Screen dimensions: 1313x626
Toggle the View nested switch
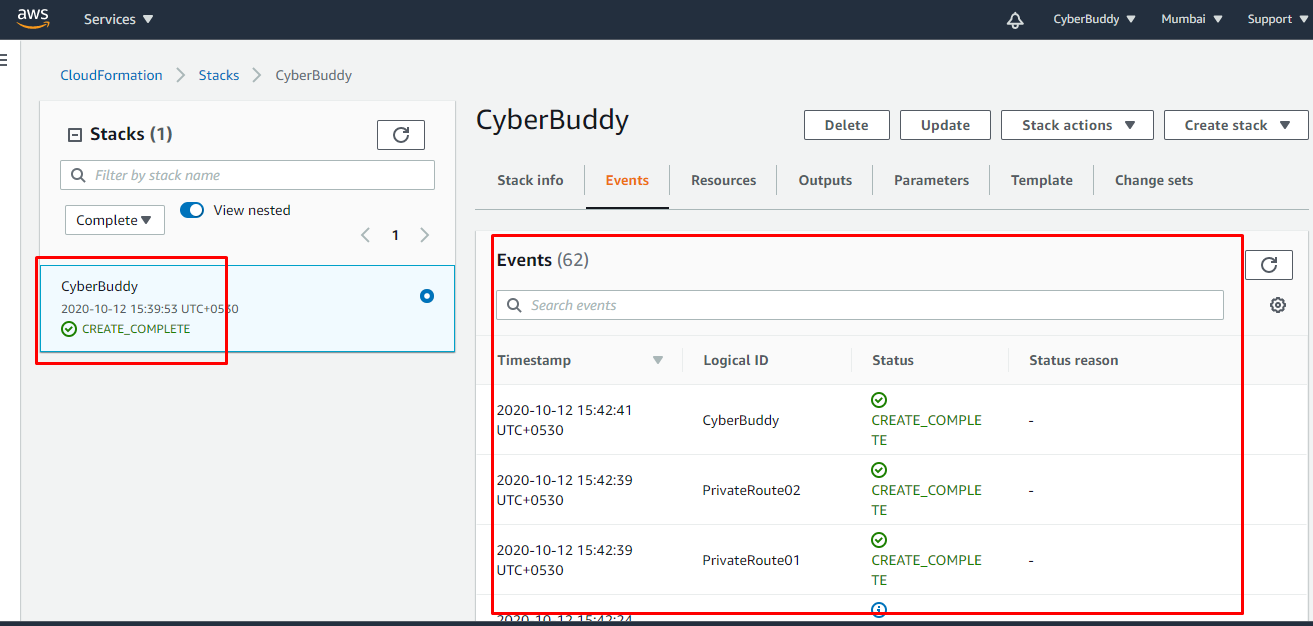[192, 210]
